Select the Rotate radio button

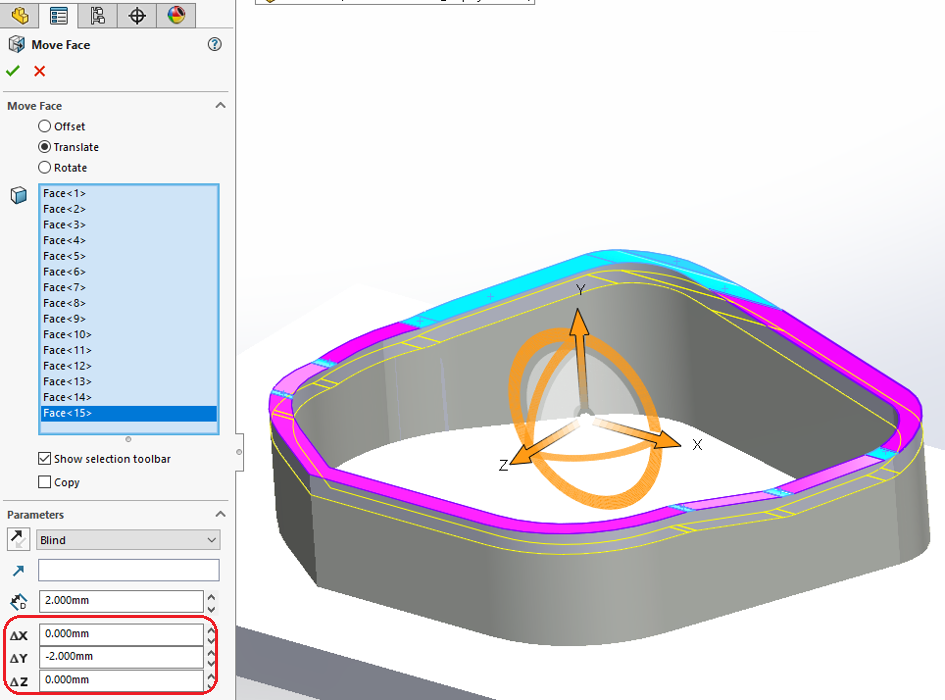[x=44, y=168]
